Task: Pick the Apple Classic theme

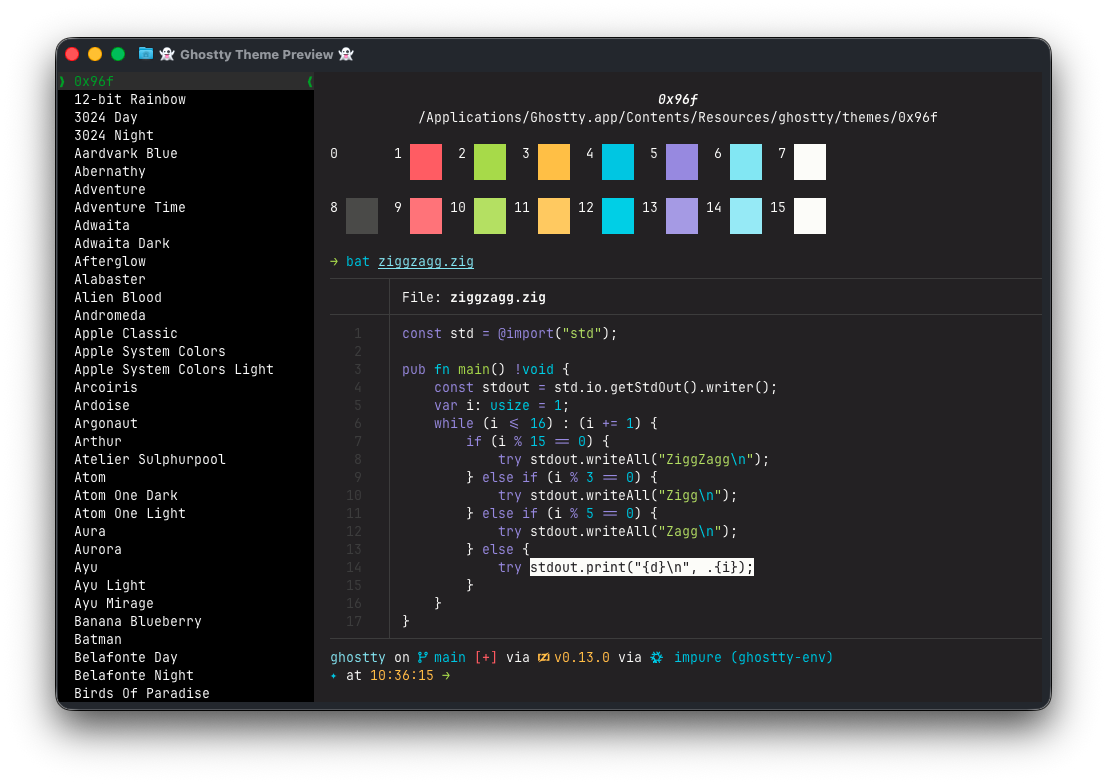Action: point(126,333)
